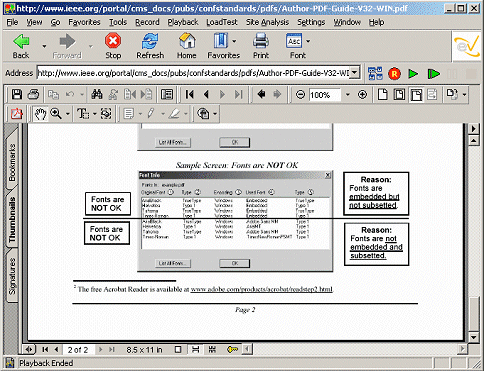Select the Zoom In magnifier tool
484x371 pixels.
(56, 114)
